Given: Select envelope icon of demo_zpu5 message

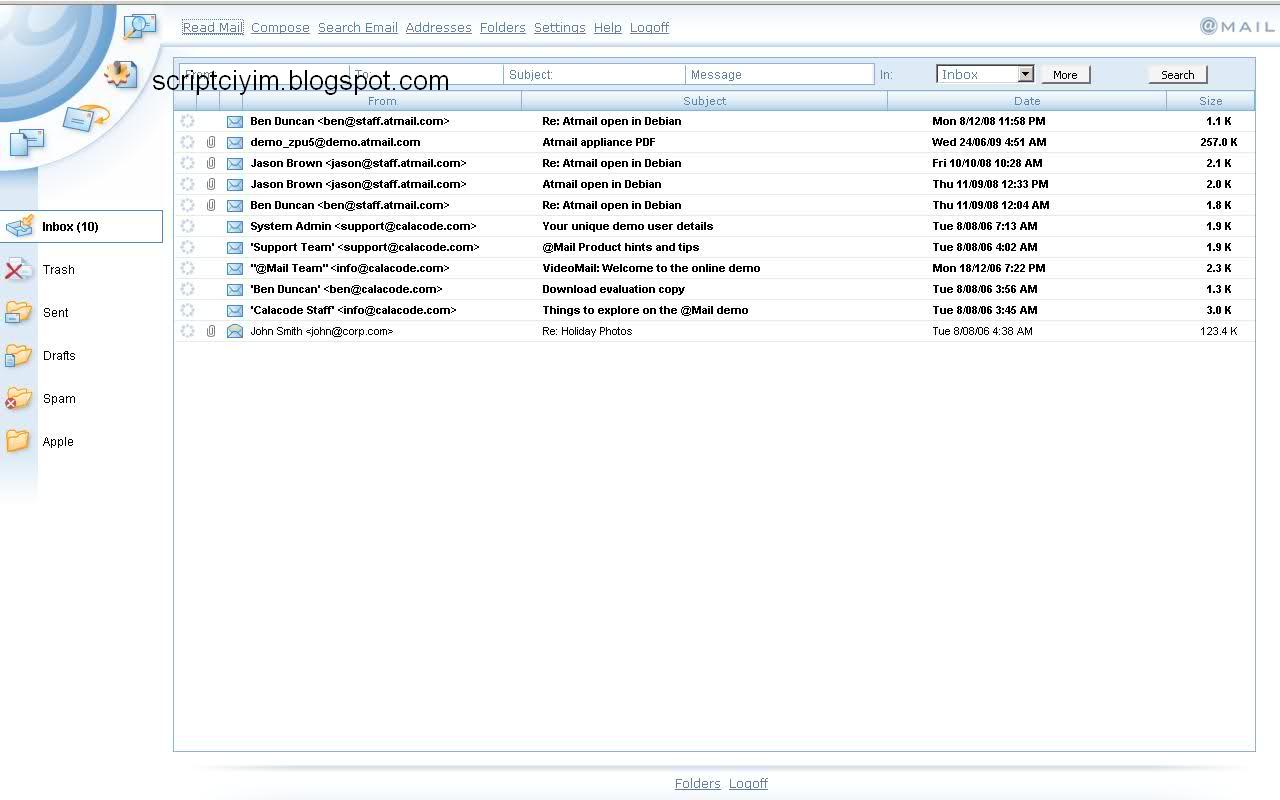Looking at the screenshot, I should pos(235,143).
